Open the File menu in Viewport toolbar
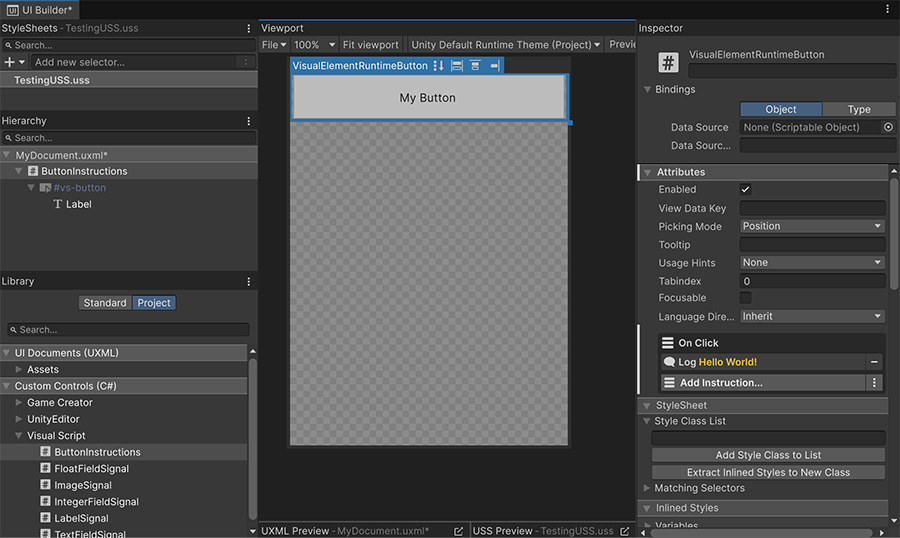The height and width of the screenshot is (538, 900). click(x=274, y=45)
